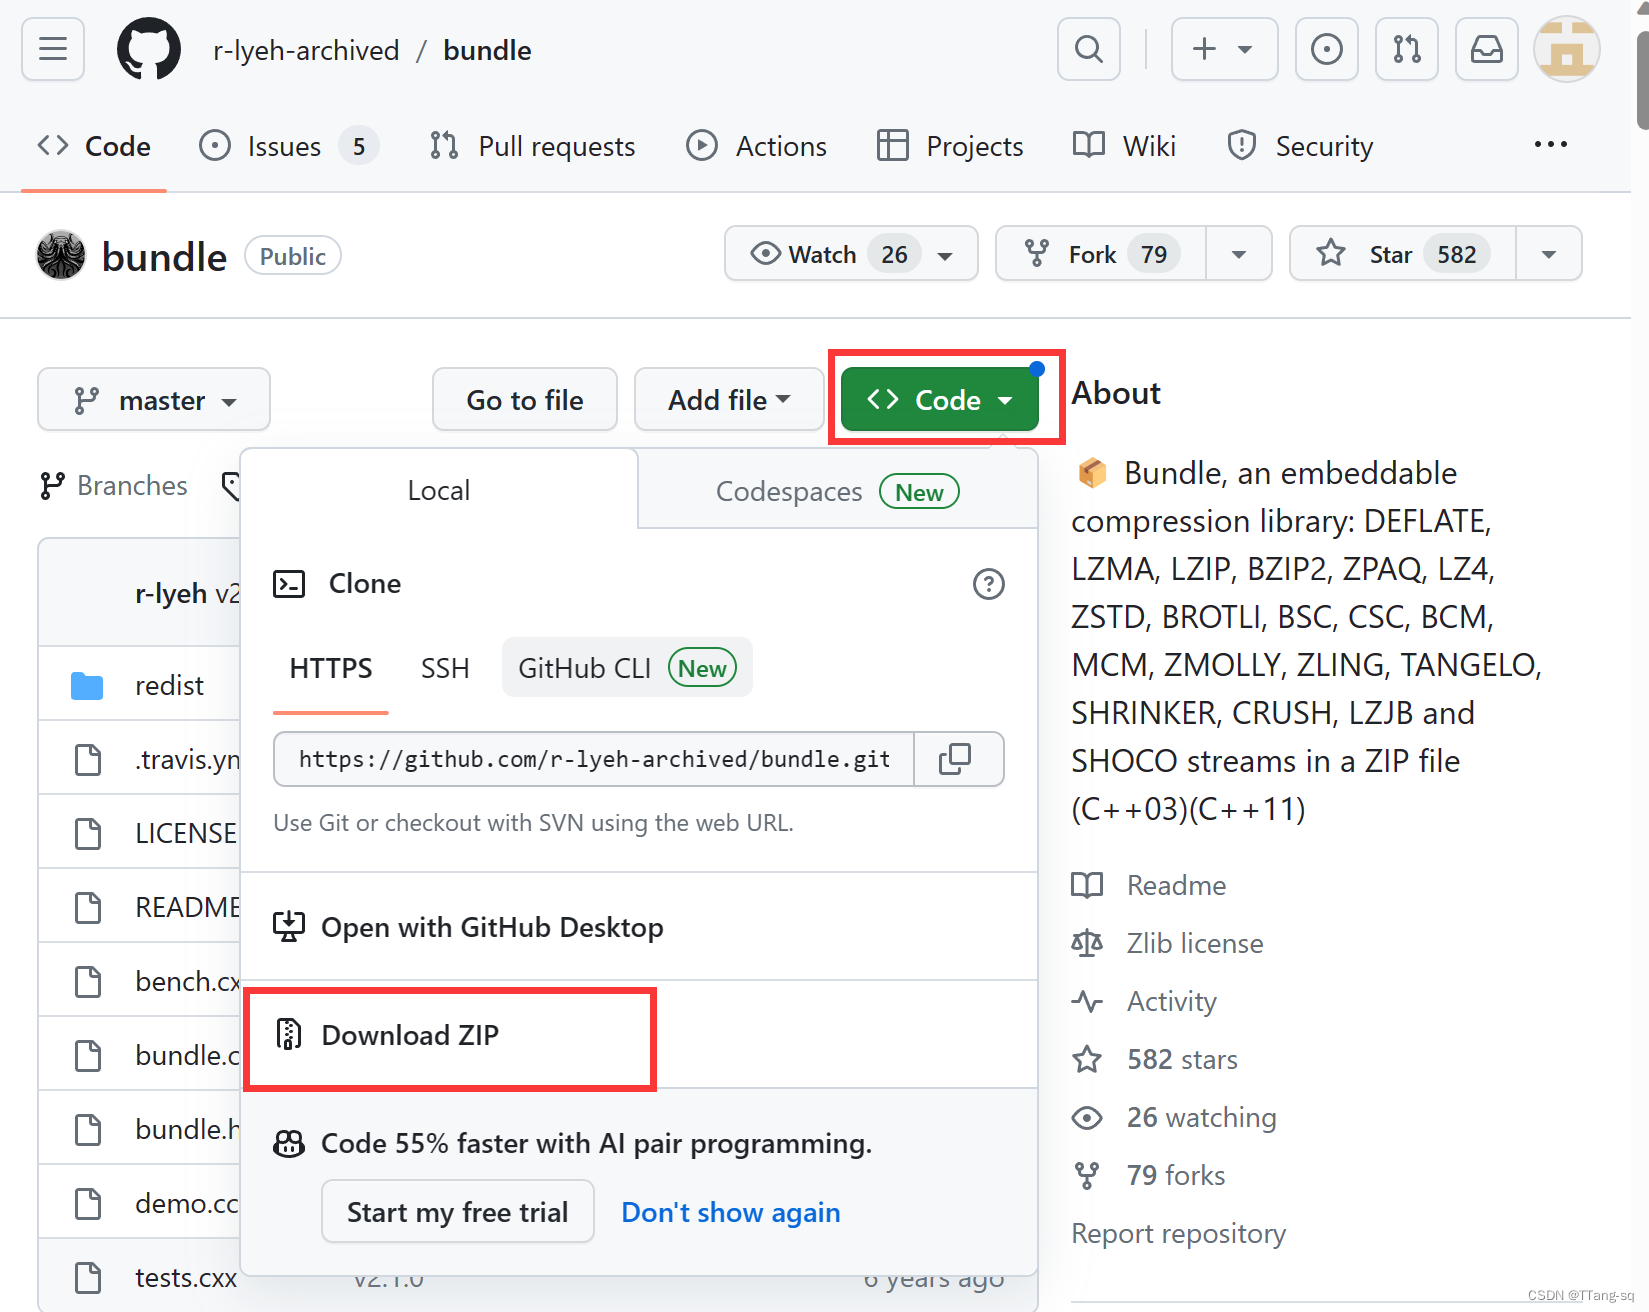Open the clone help question-mark icon
This screenshot has width=1649, height=1312.
point(989,584)
